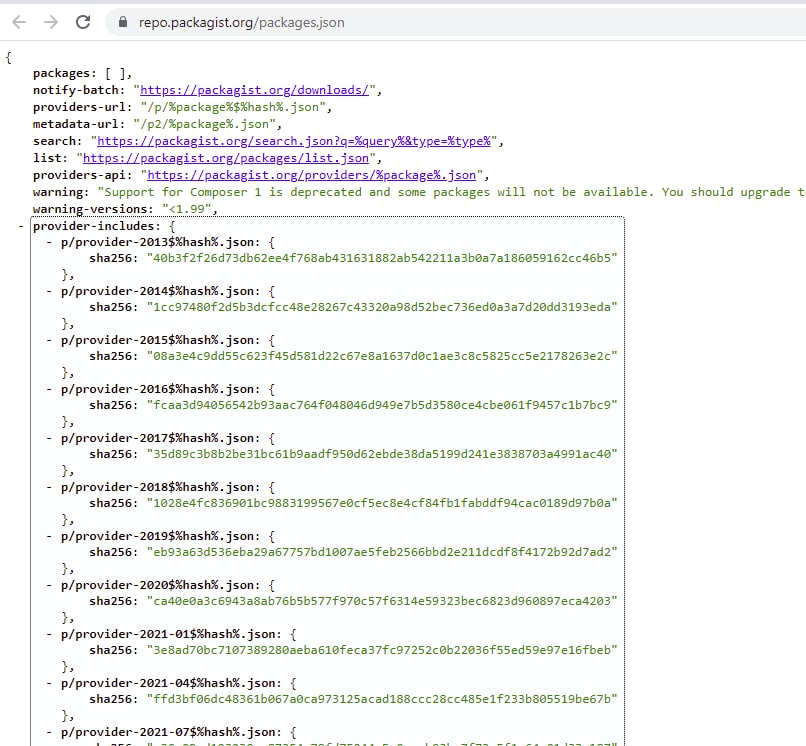The image size is (806, 746).
Task: Click the sha256 hash starting with 1cc97480
Action: [382, 307]
